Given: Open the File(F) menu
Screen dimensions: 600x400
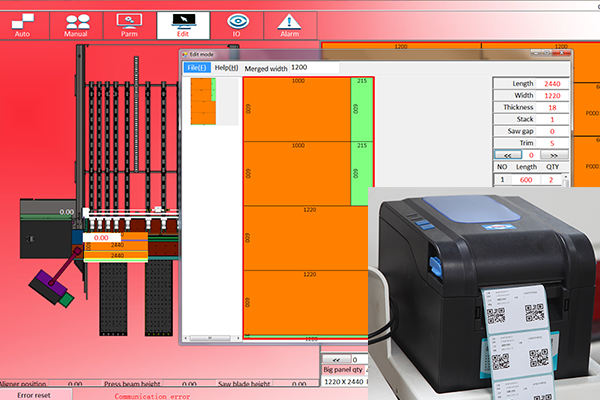Looking at the screenshot, I should pos(197,67).
